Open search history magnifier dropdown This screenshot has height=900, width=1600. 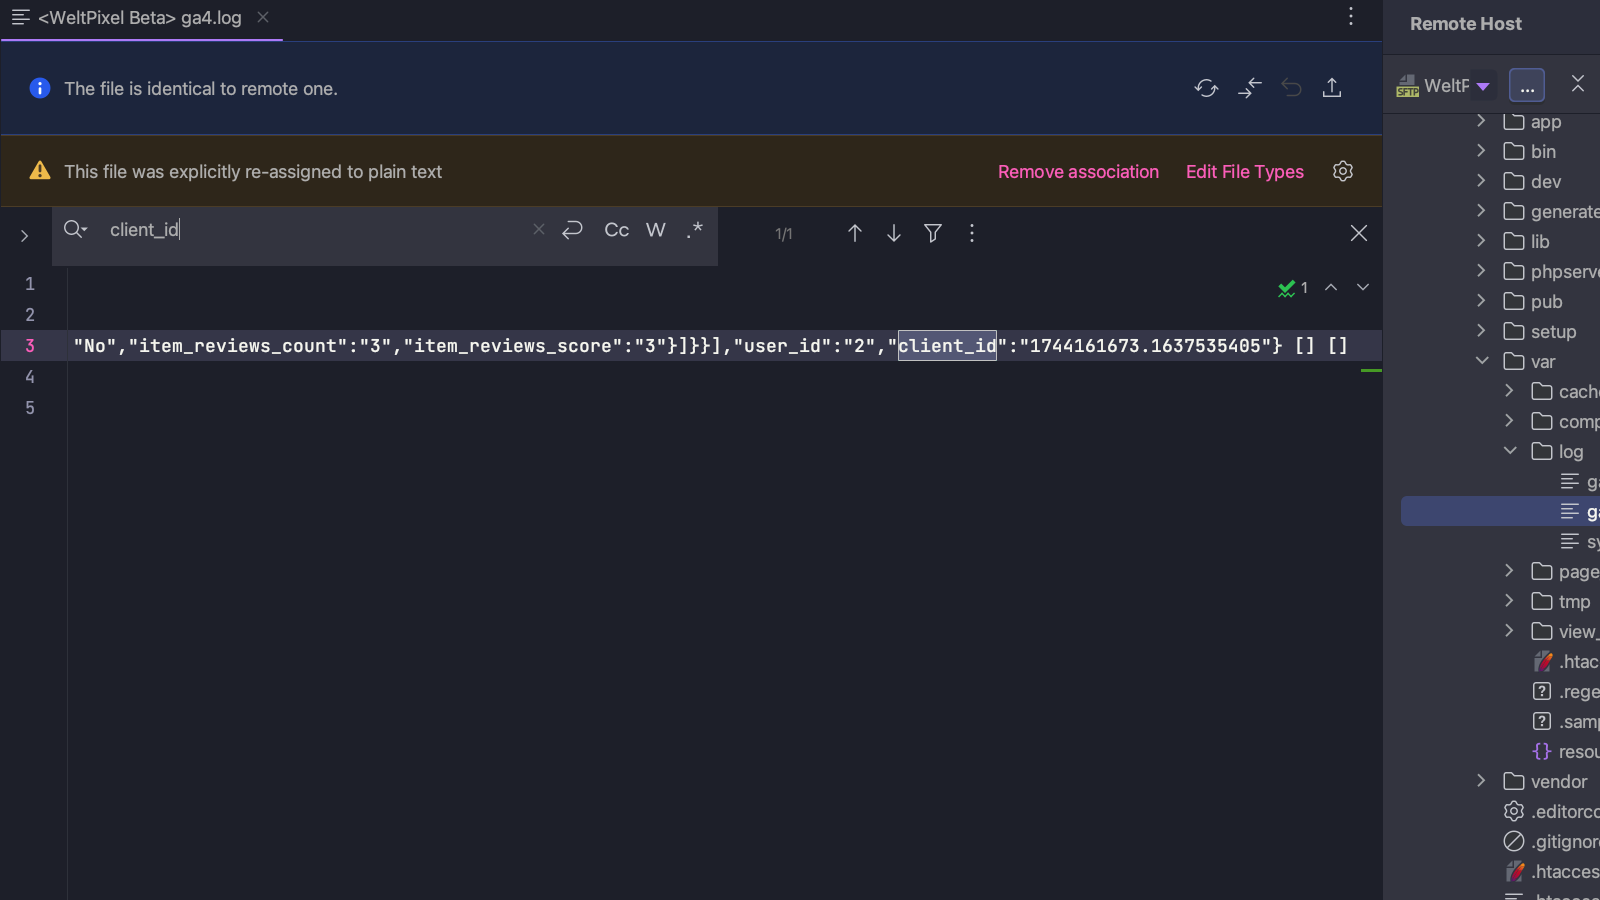click(x=76, y=230)
